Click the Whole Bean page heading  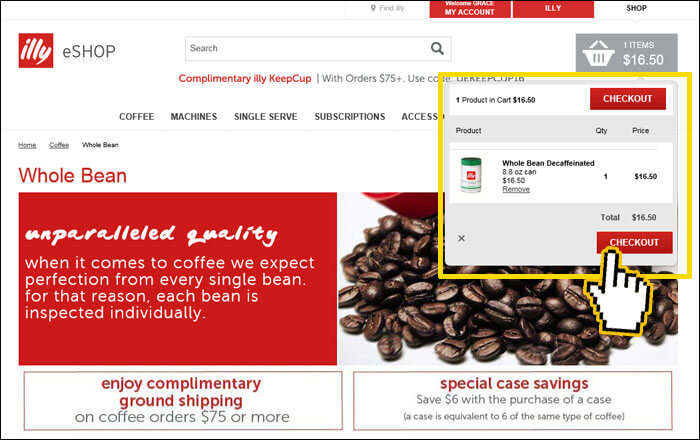72,175
